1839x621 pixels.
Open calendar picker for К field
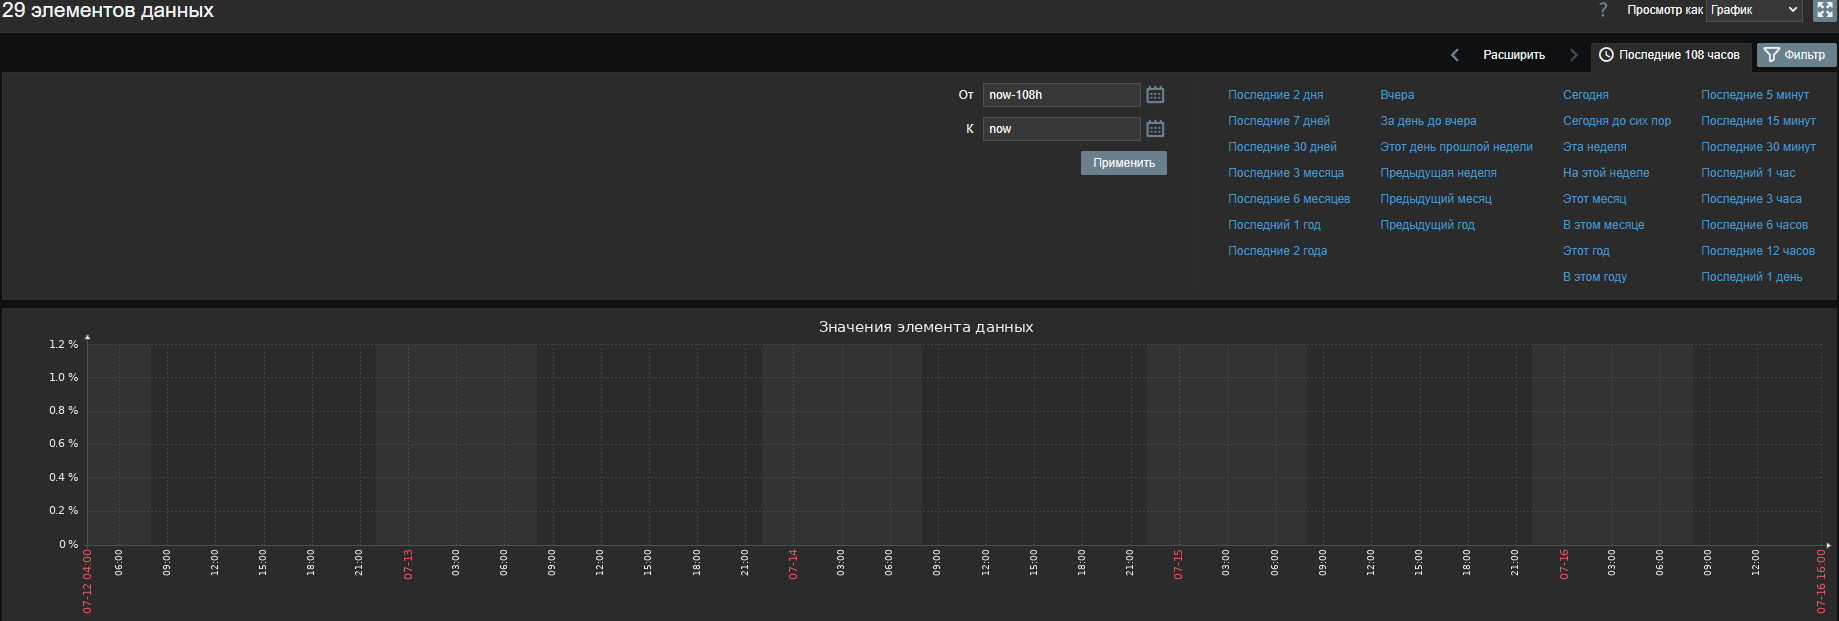1155,129
